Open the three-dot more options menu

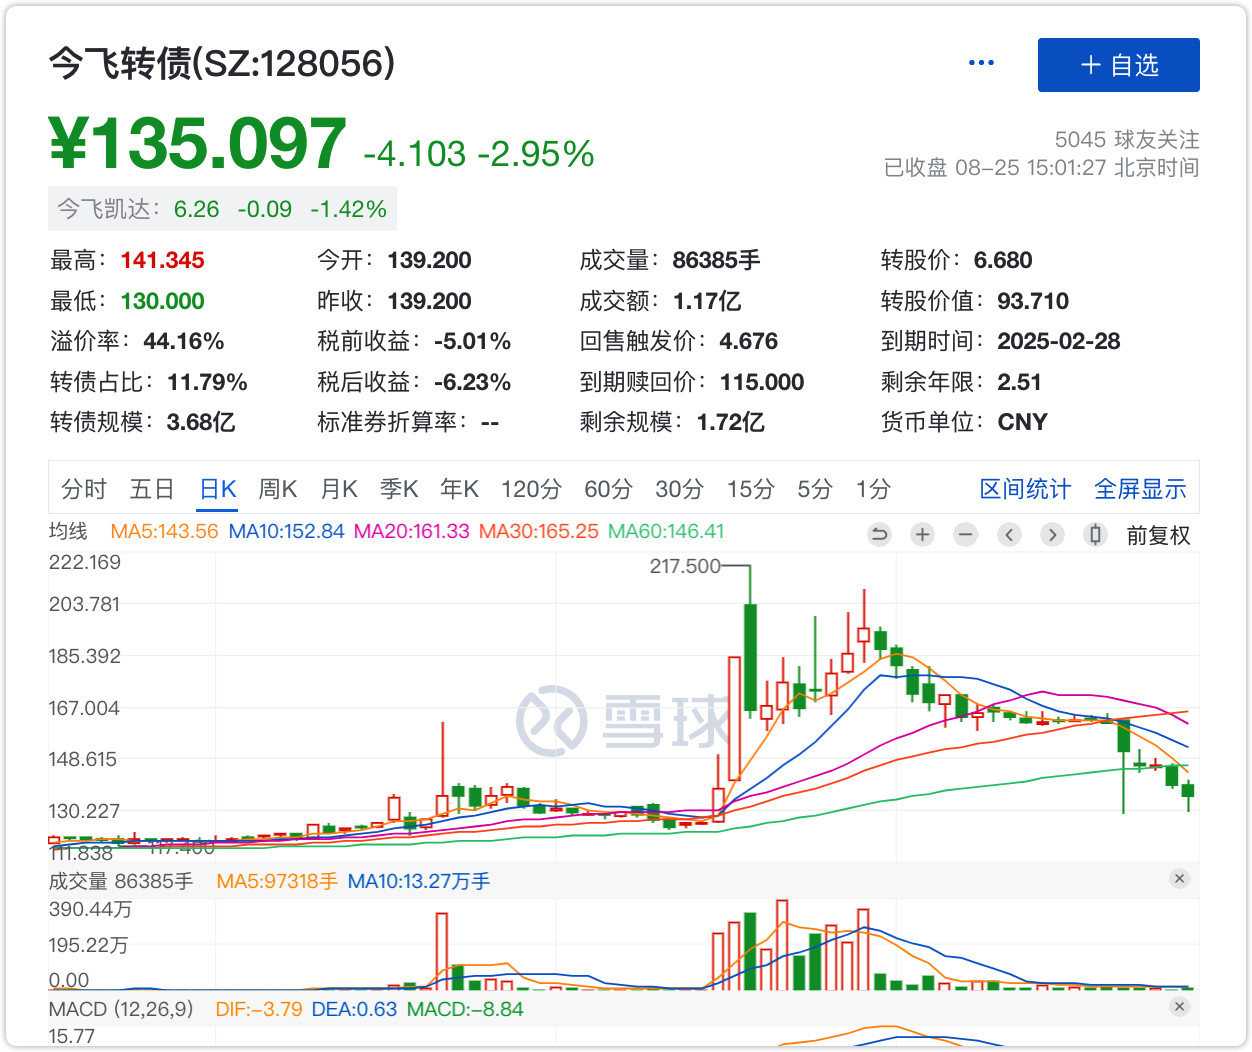click(981, 63)
